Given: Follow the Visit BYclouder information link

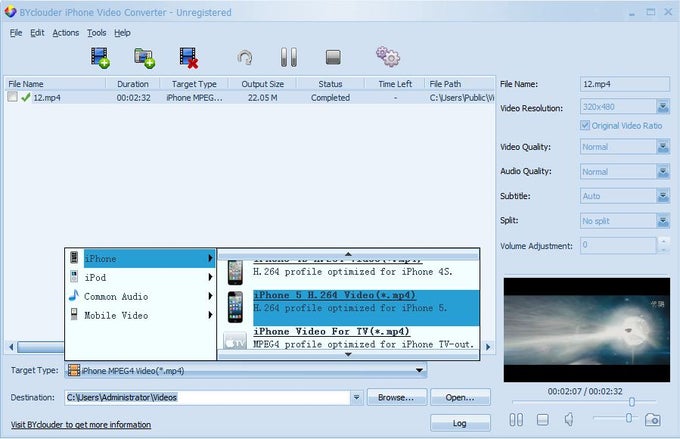Looking at the screenshot, I should [81, 424].
